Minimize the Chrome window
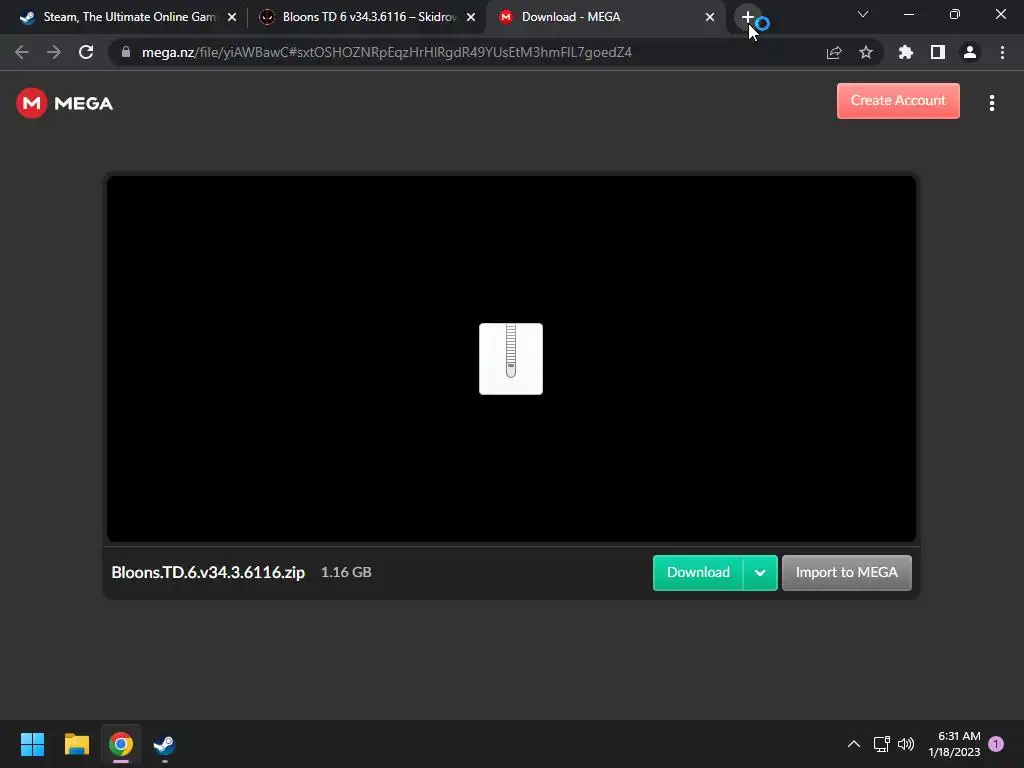Viewport: 1024px width, 768px height. tap(908, 14)
